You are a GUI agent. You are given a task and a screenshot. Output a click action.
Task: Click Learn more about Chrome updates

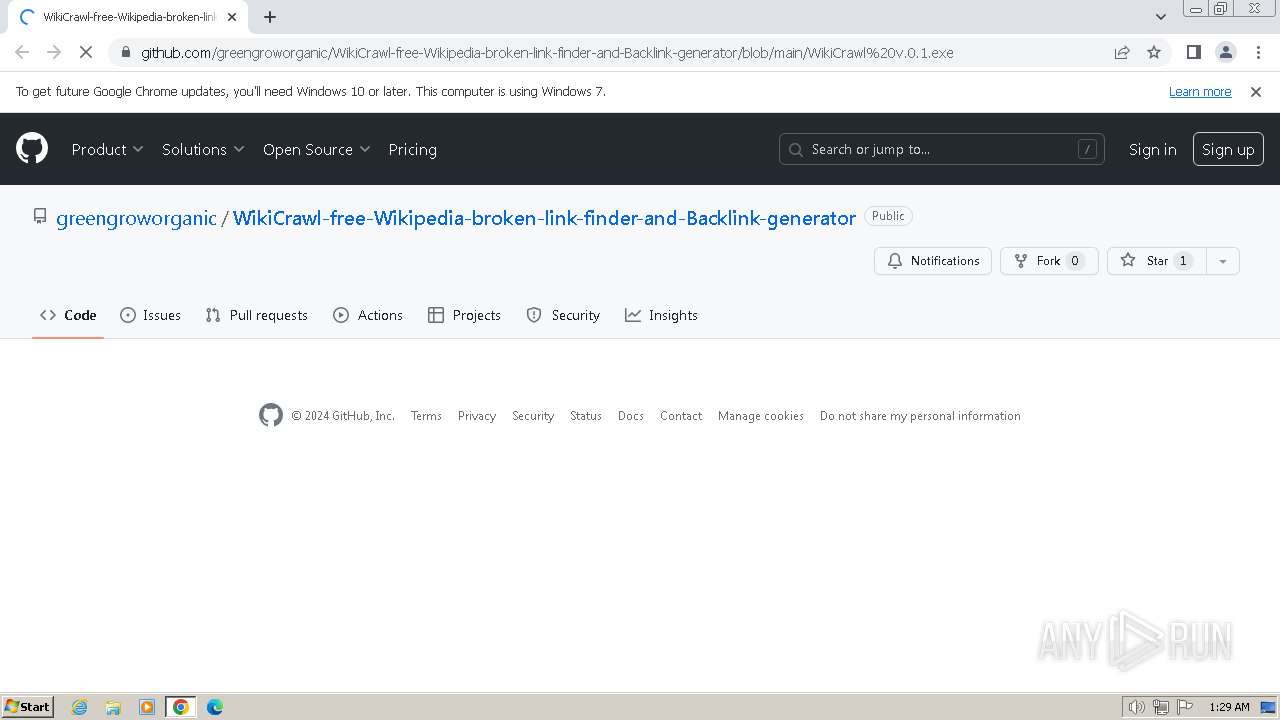coord(1200,92)
